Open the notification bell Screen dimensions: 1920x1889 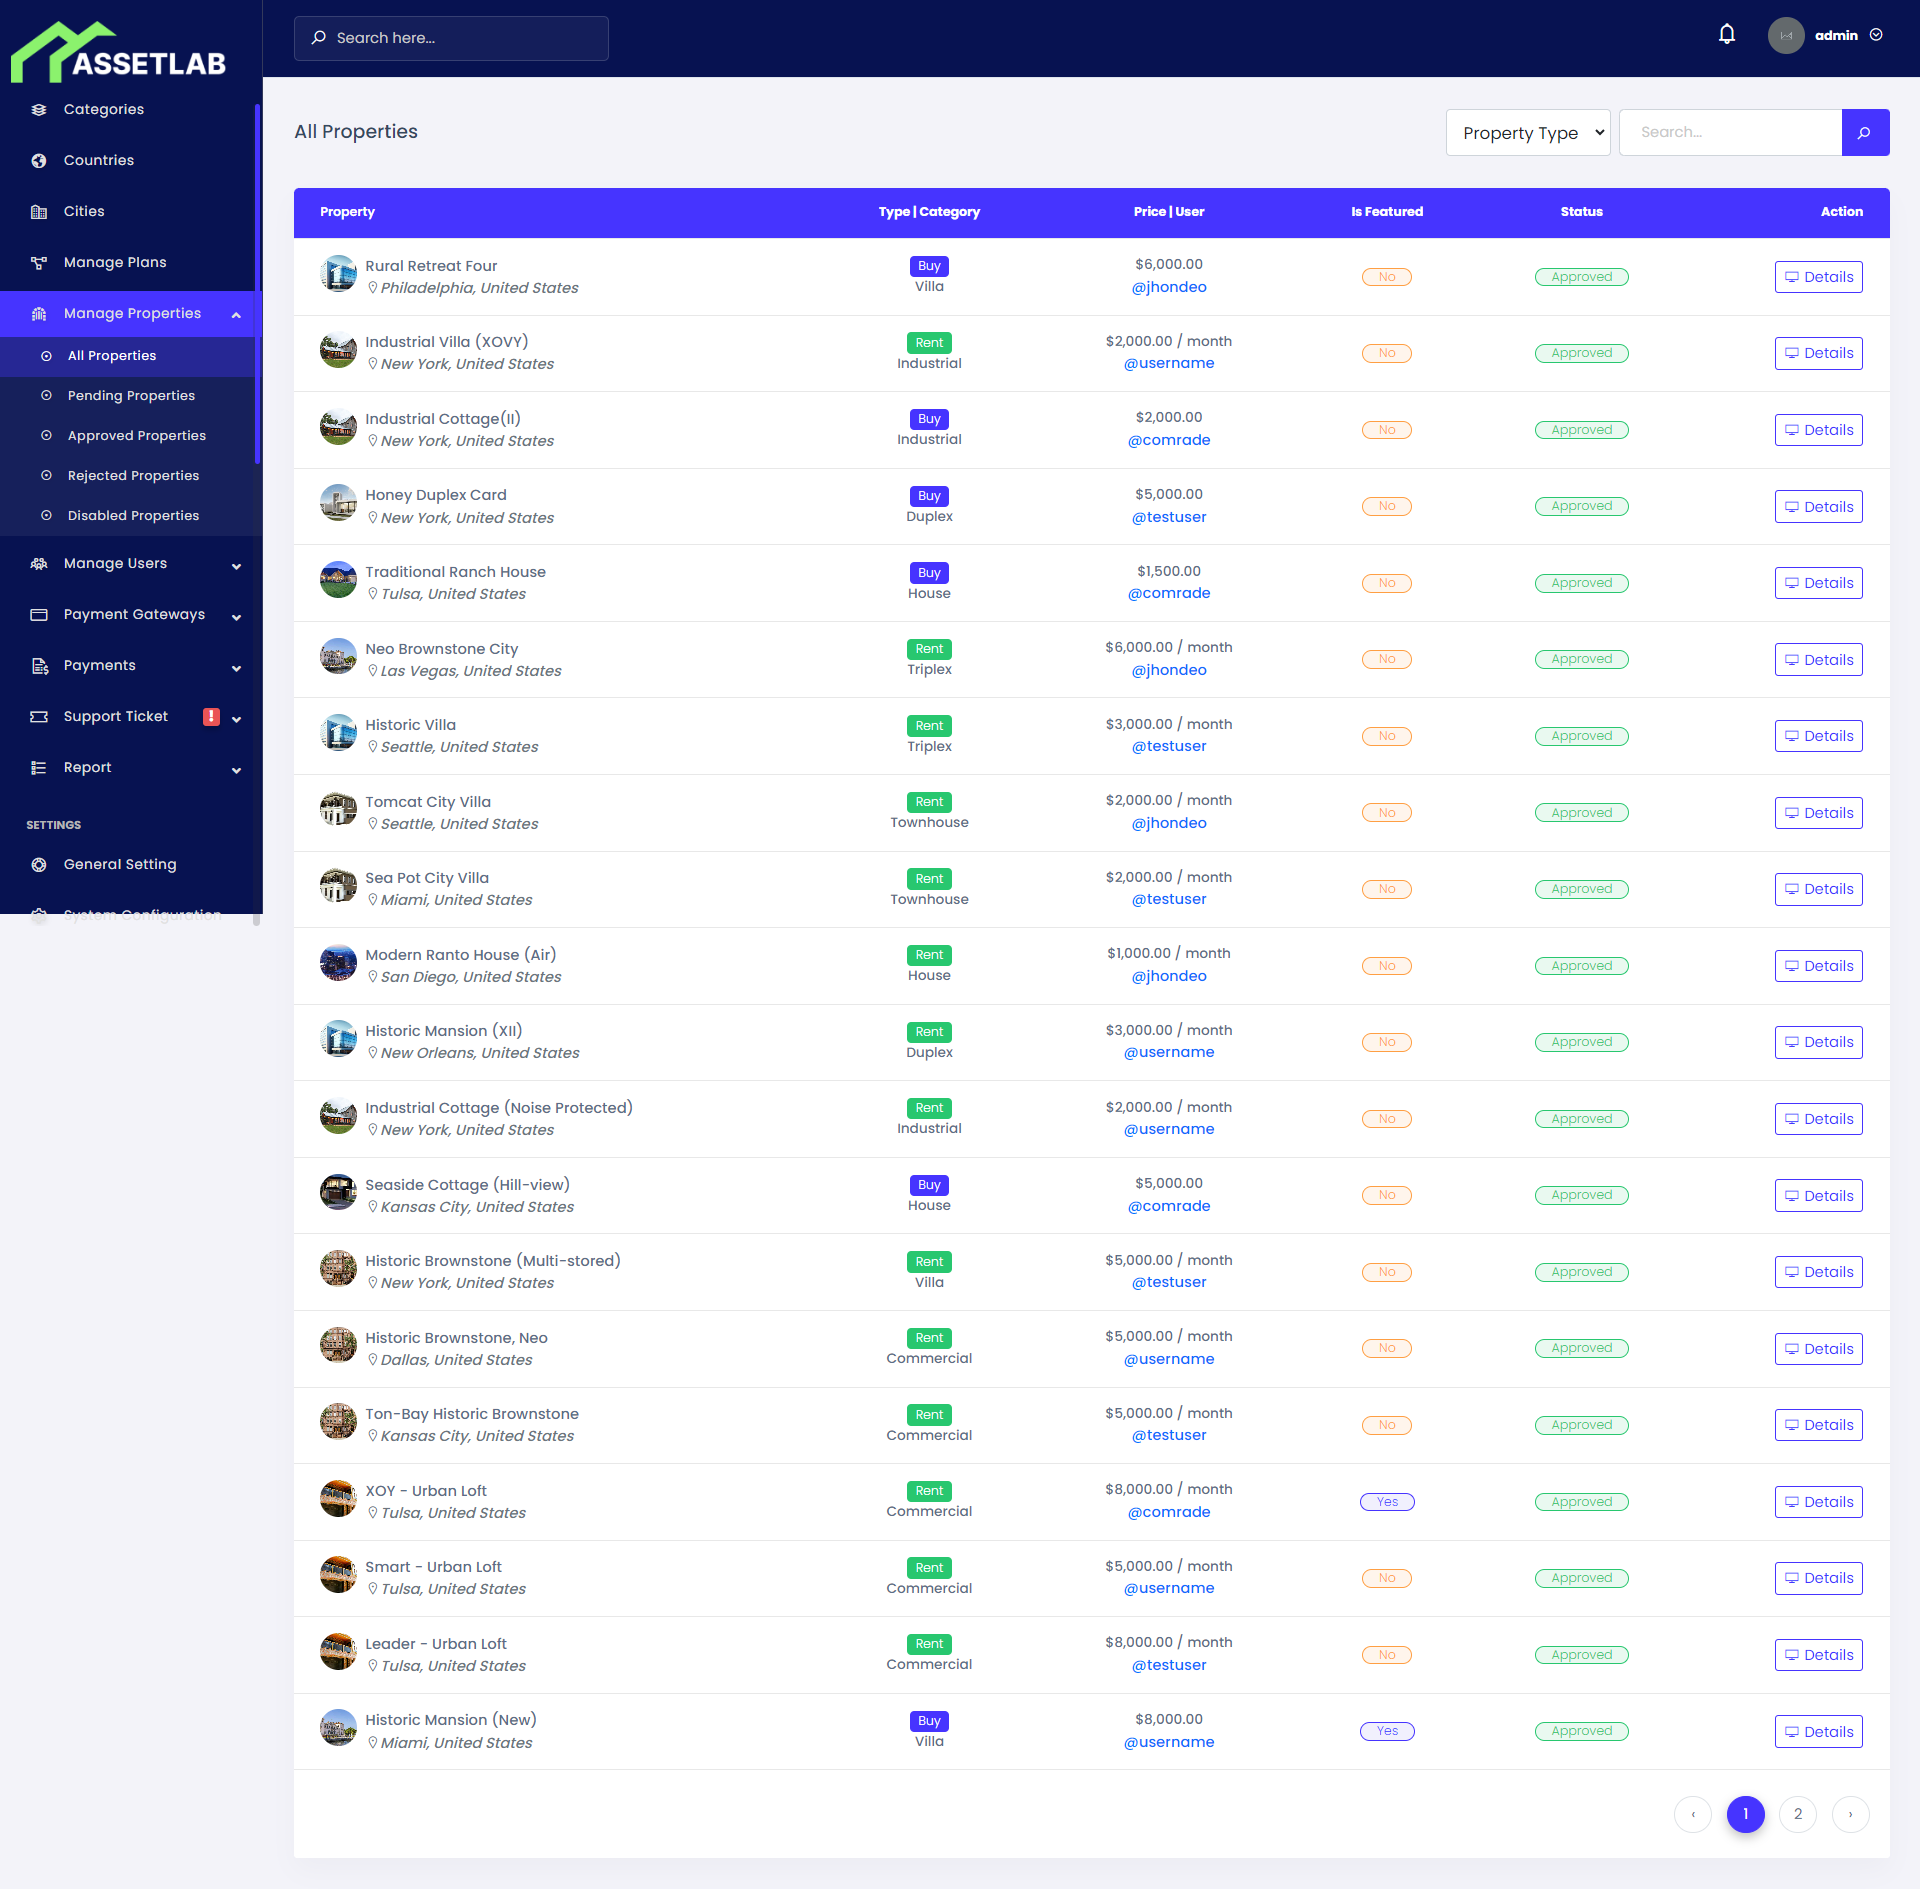pos(1727,33)
